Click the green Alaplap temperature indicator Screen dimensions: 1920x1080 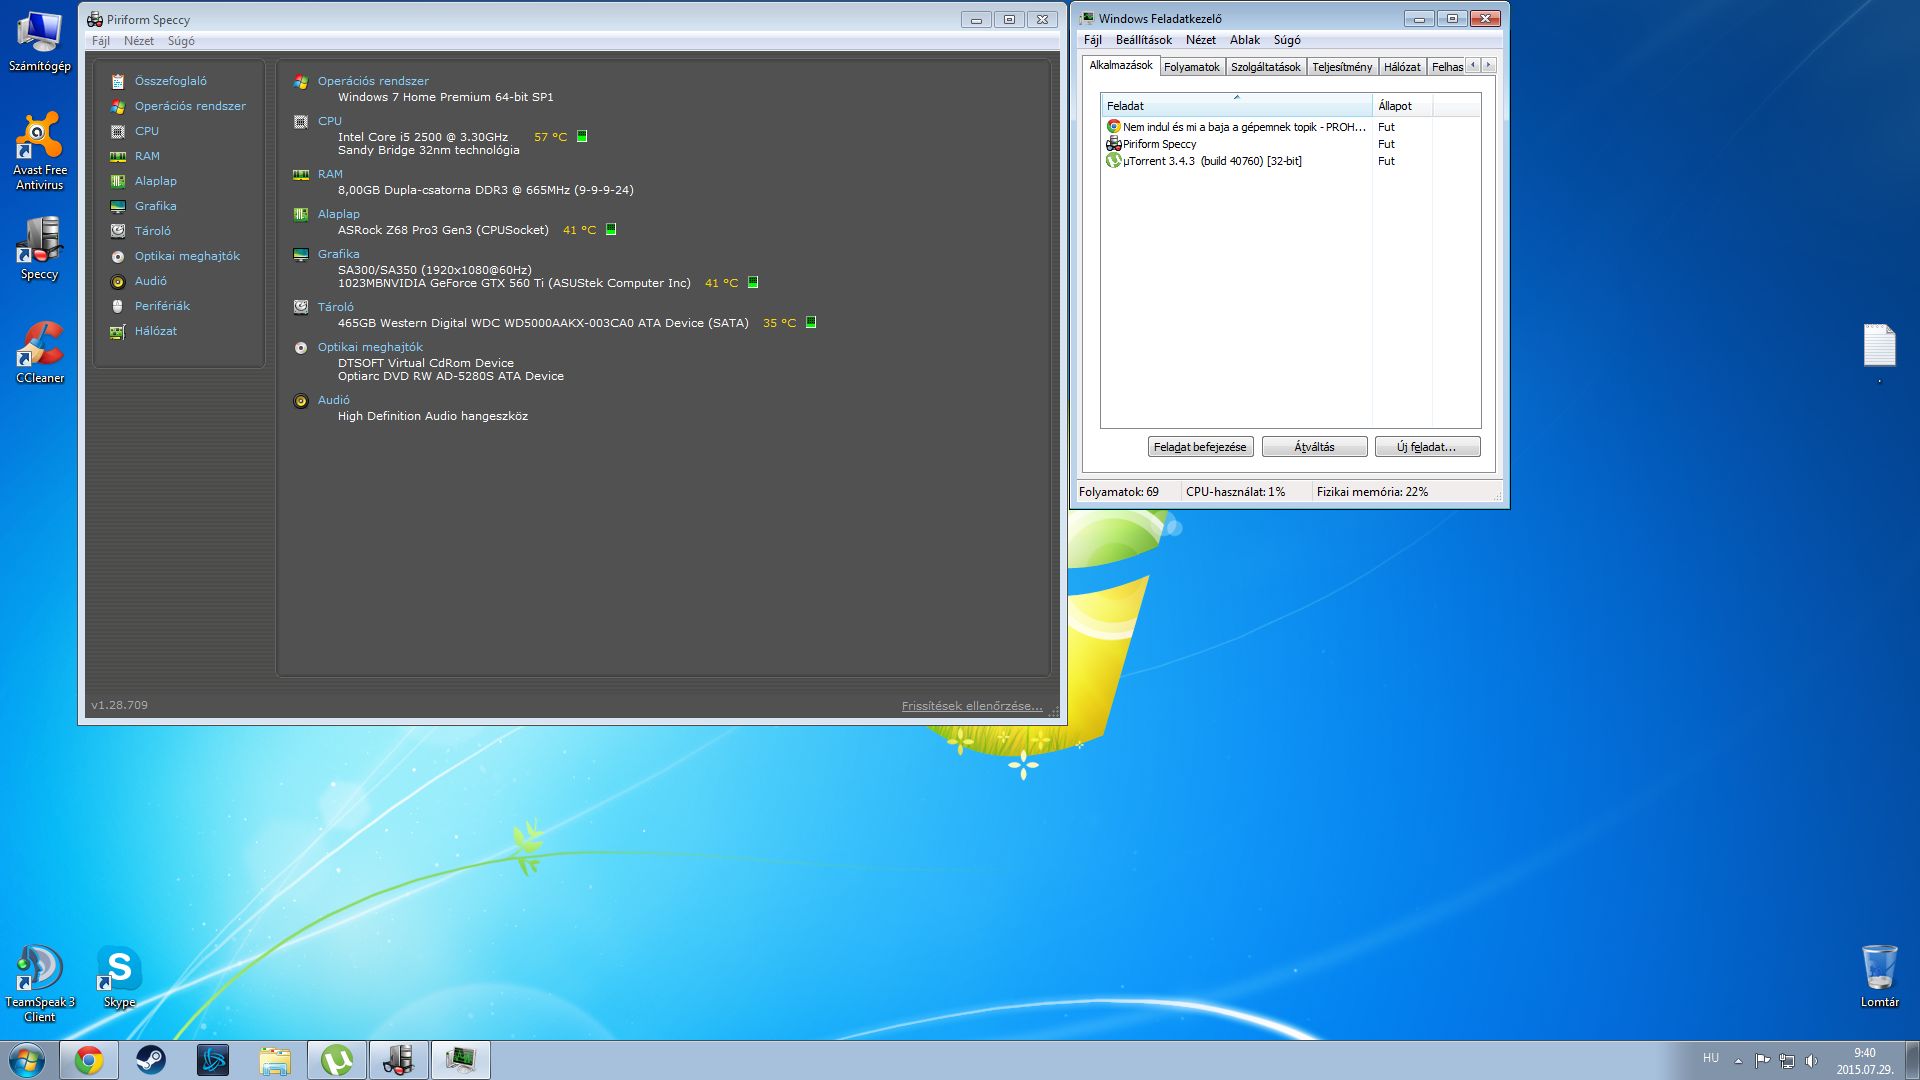[x=611, y=230]
